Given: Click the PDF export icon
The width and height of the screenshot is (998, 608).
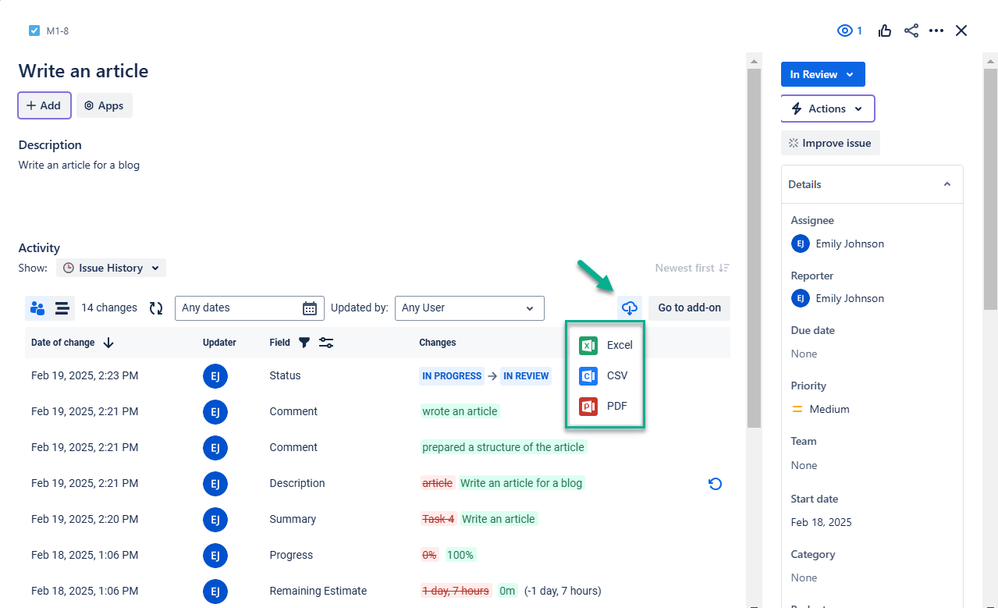Looking at the screenshot, I should point(587,406).
